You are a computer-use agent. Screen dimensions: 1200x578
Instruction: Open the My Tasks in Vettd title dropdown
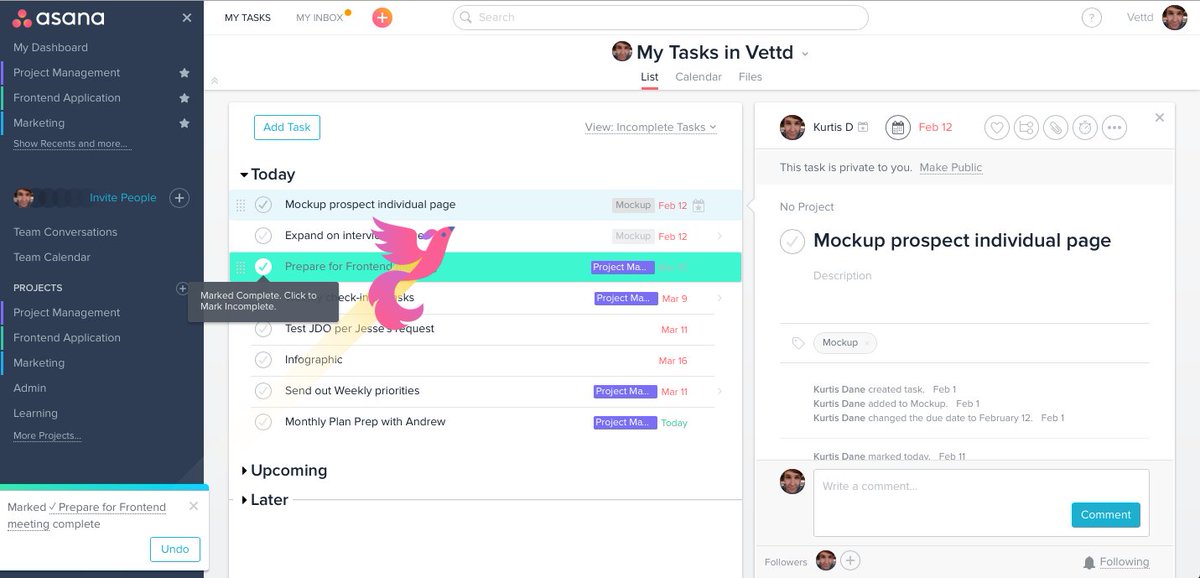805,53
